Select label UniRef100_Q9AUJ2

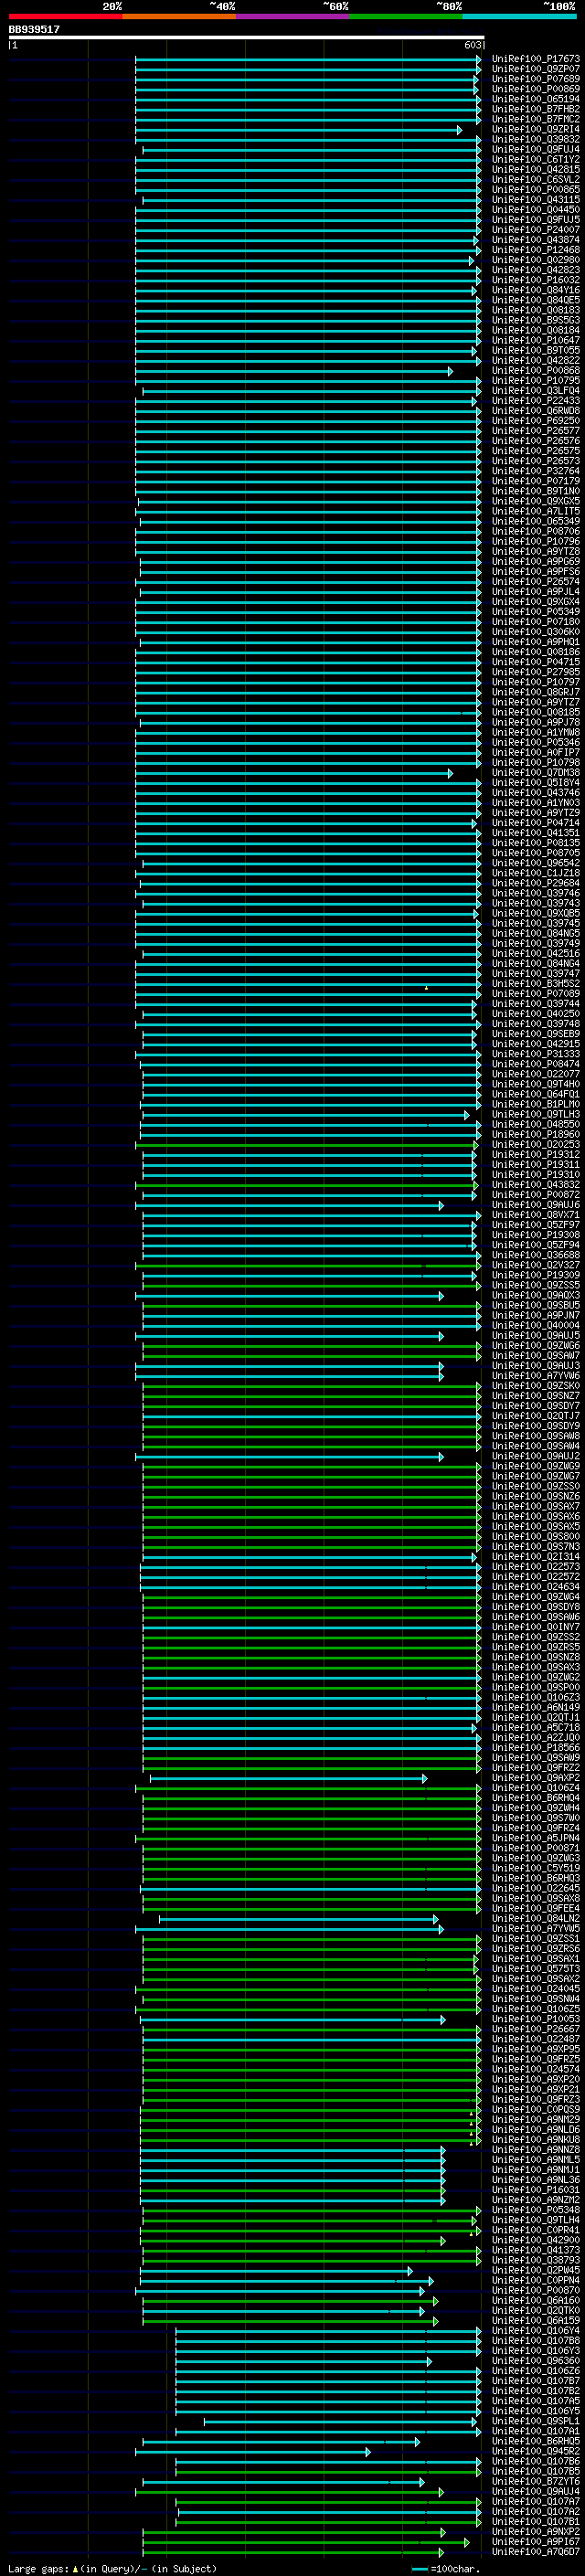pyautogui.click(x=536, y=1456)
